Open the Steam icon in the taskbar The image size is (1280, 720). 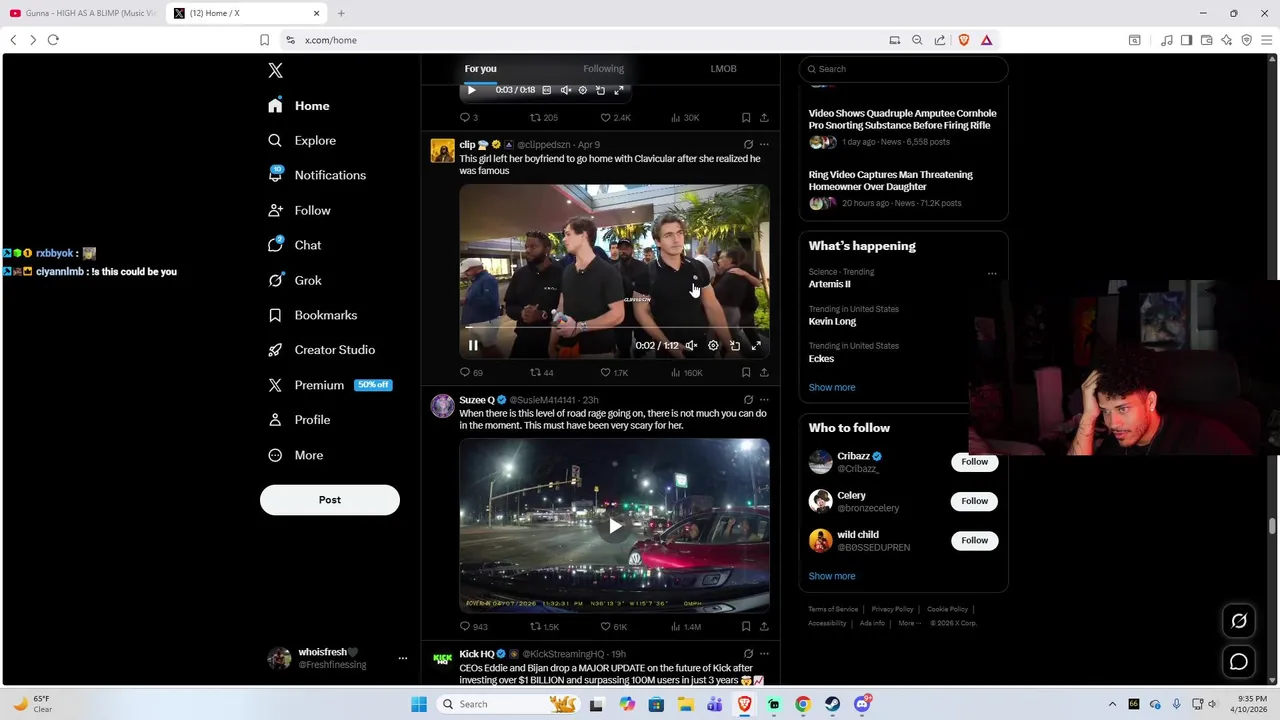tap(832, 704)
